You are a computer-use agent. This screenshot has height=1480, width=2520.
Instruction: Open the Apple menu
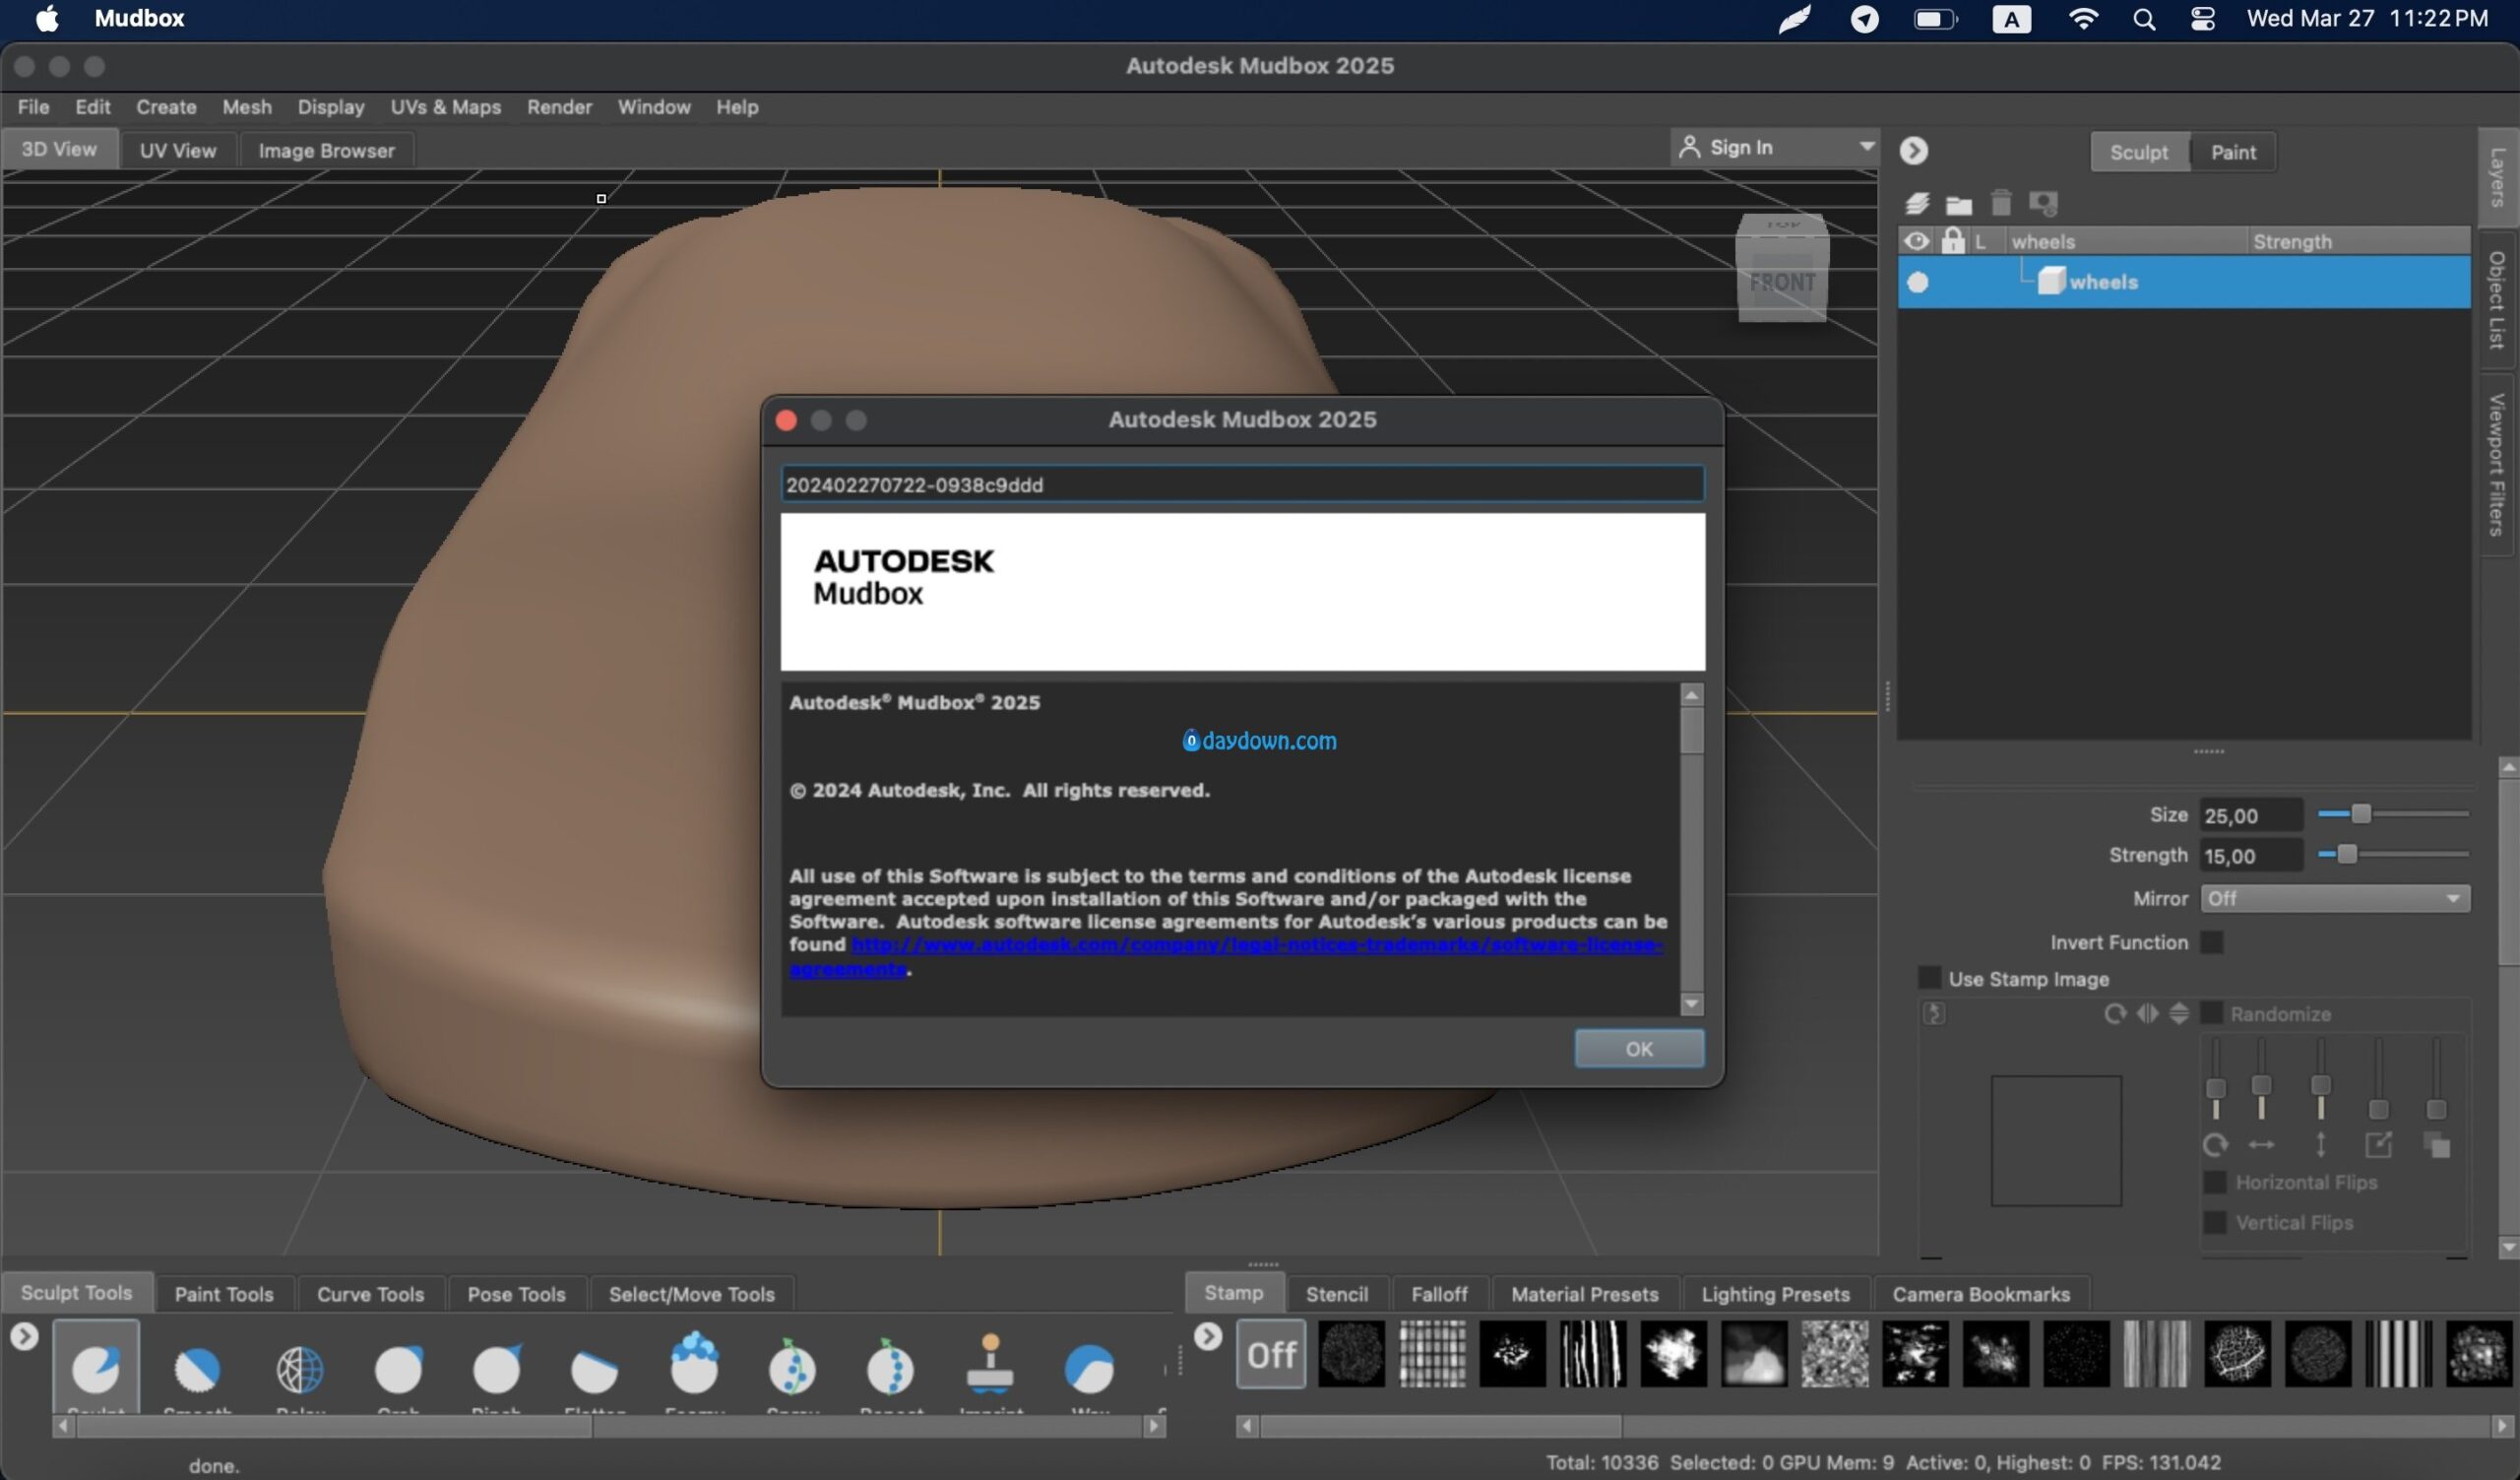click(47, 18)
